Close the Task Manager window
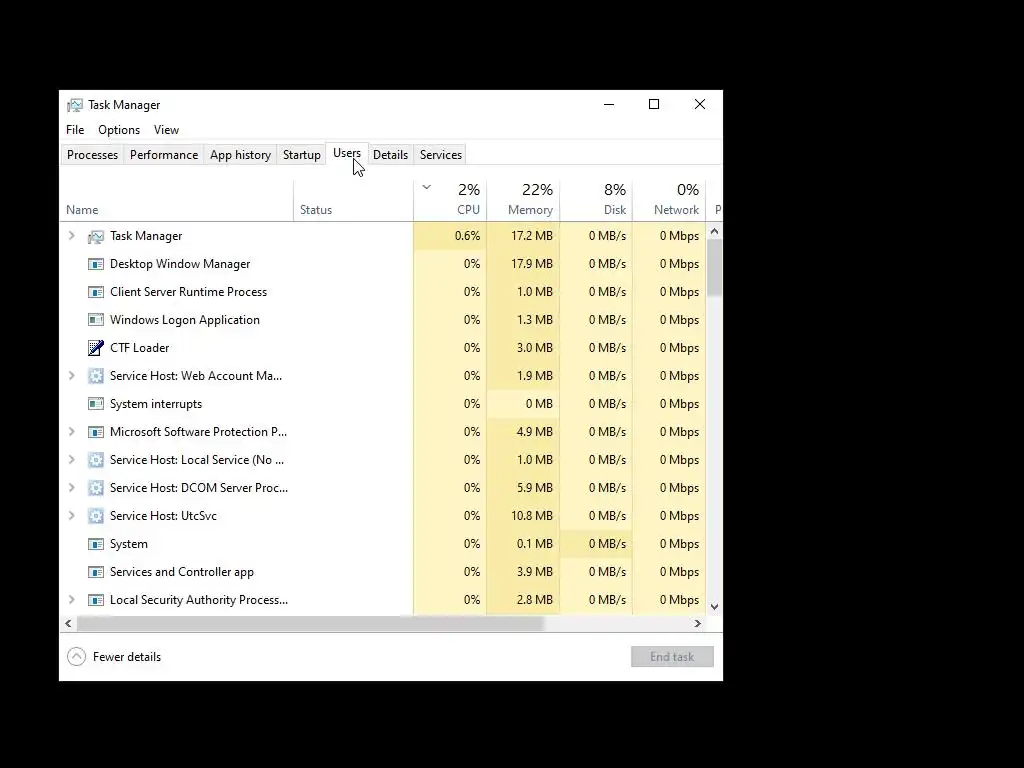This screenshot has height=768, width=1024. pyautogui.click(x=699, y=104)
